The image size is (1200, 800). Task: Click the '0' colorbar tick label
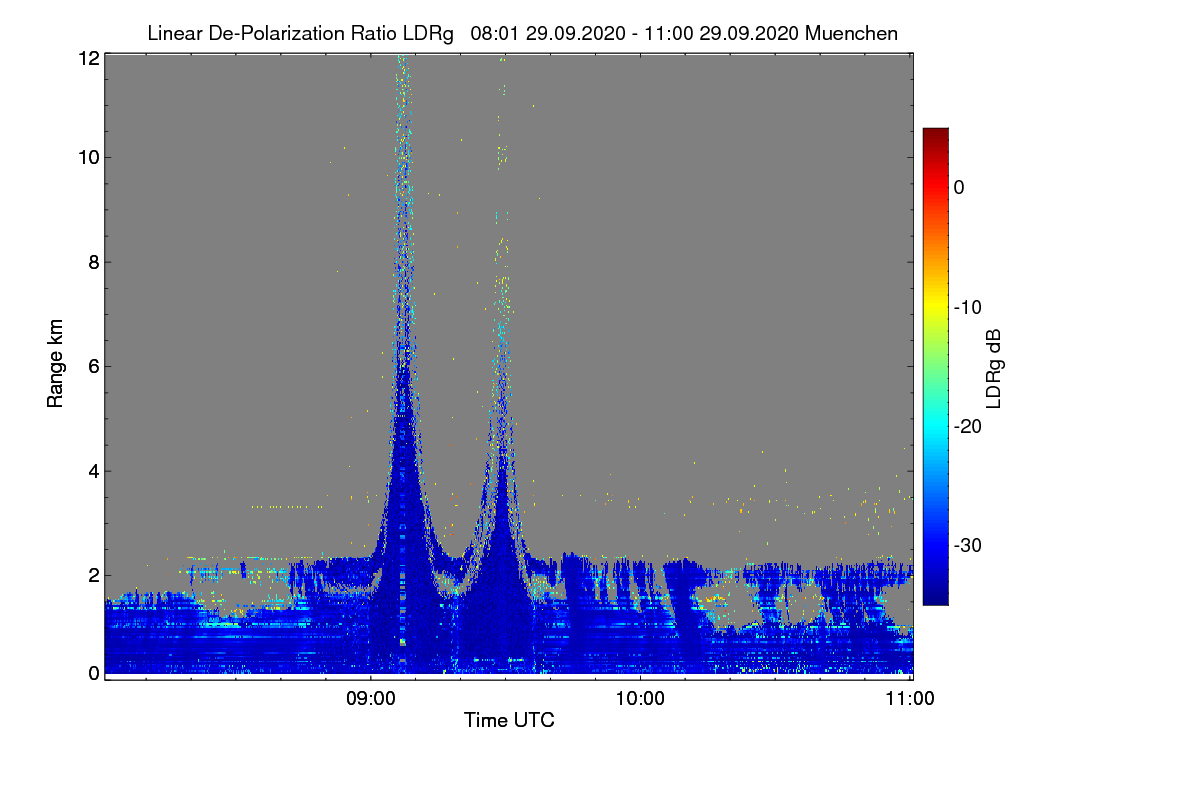959,187
